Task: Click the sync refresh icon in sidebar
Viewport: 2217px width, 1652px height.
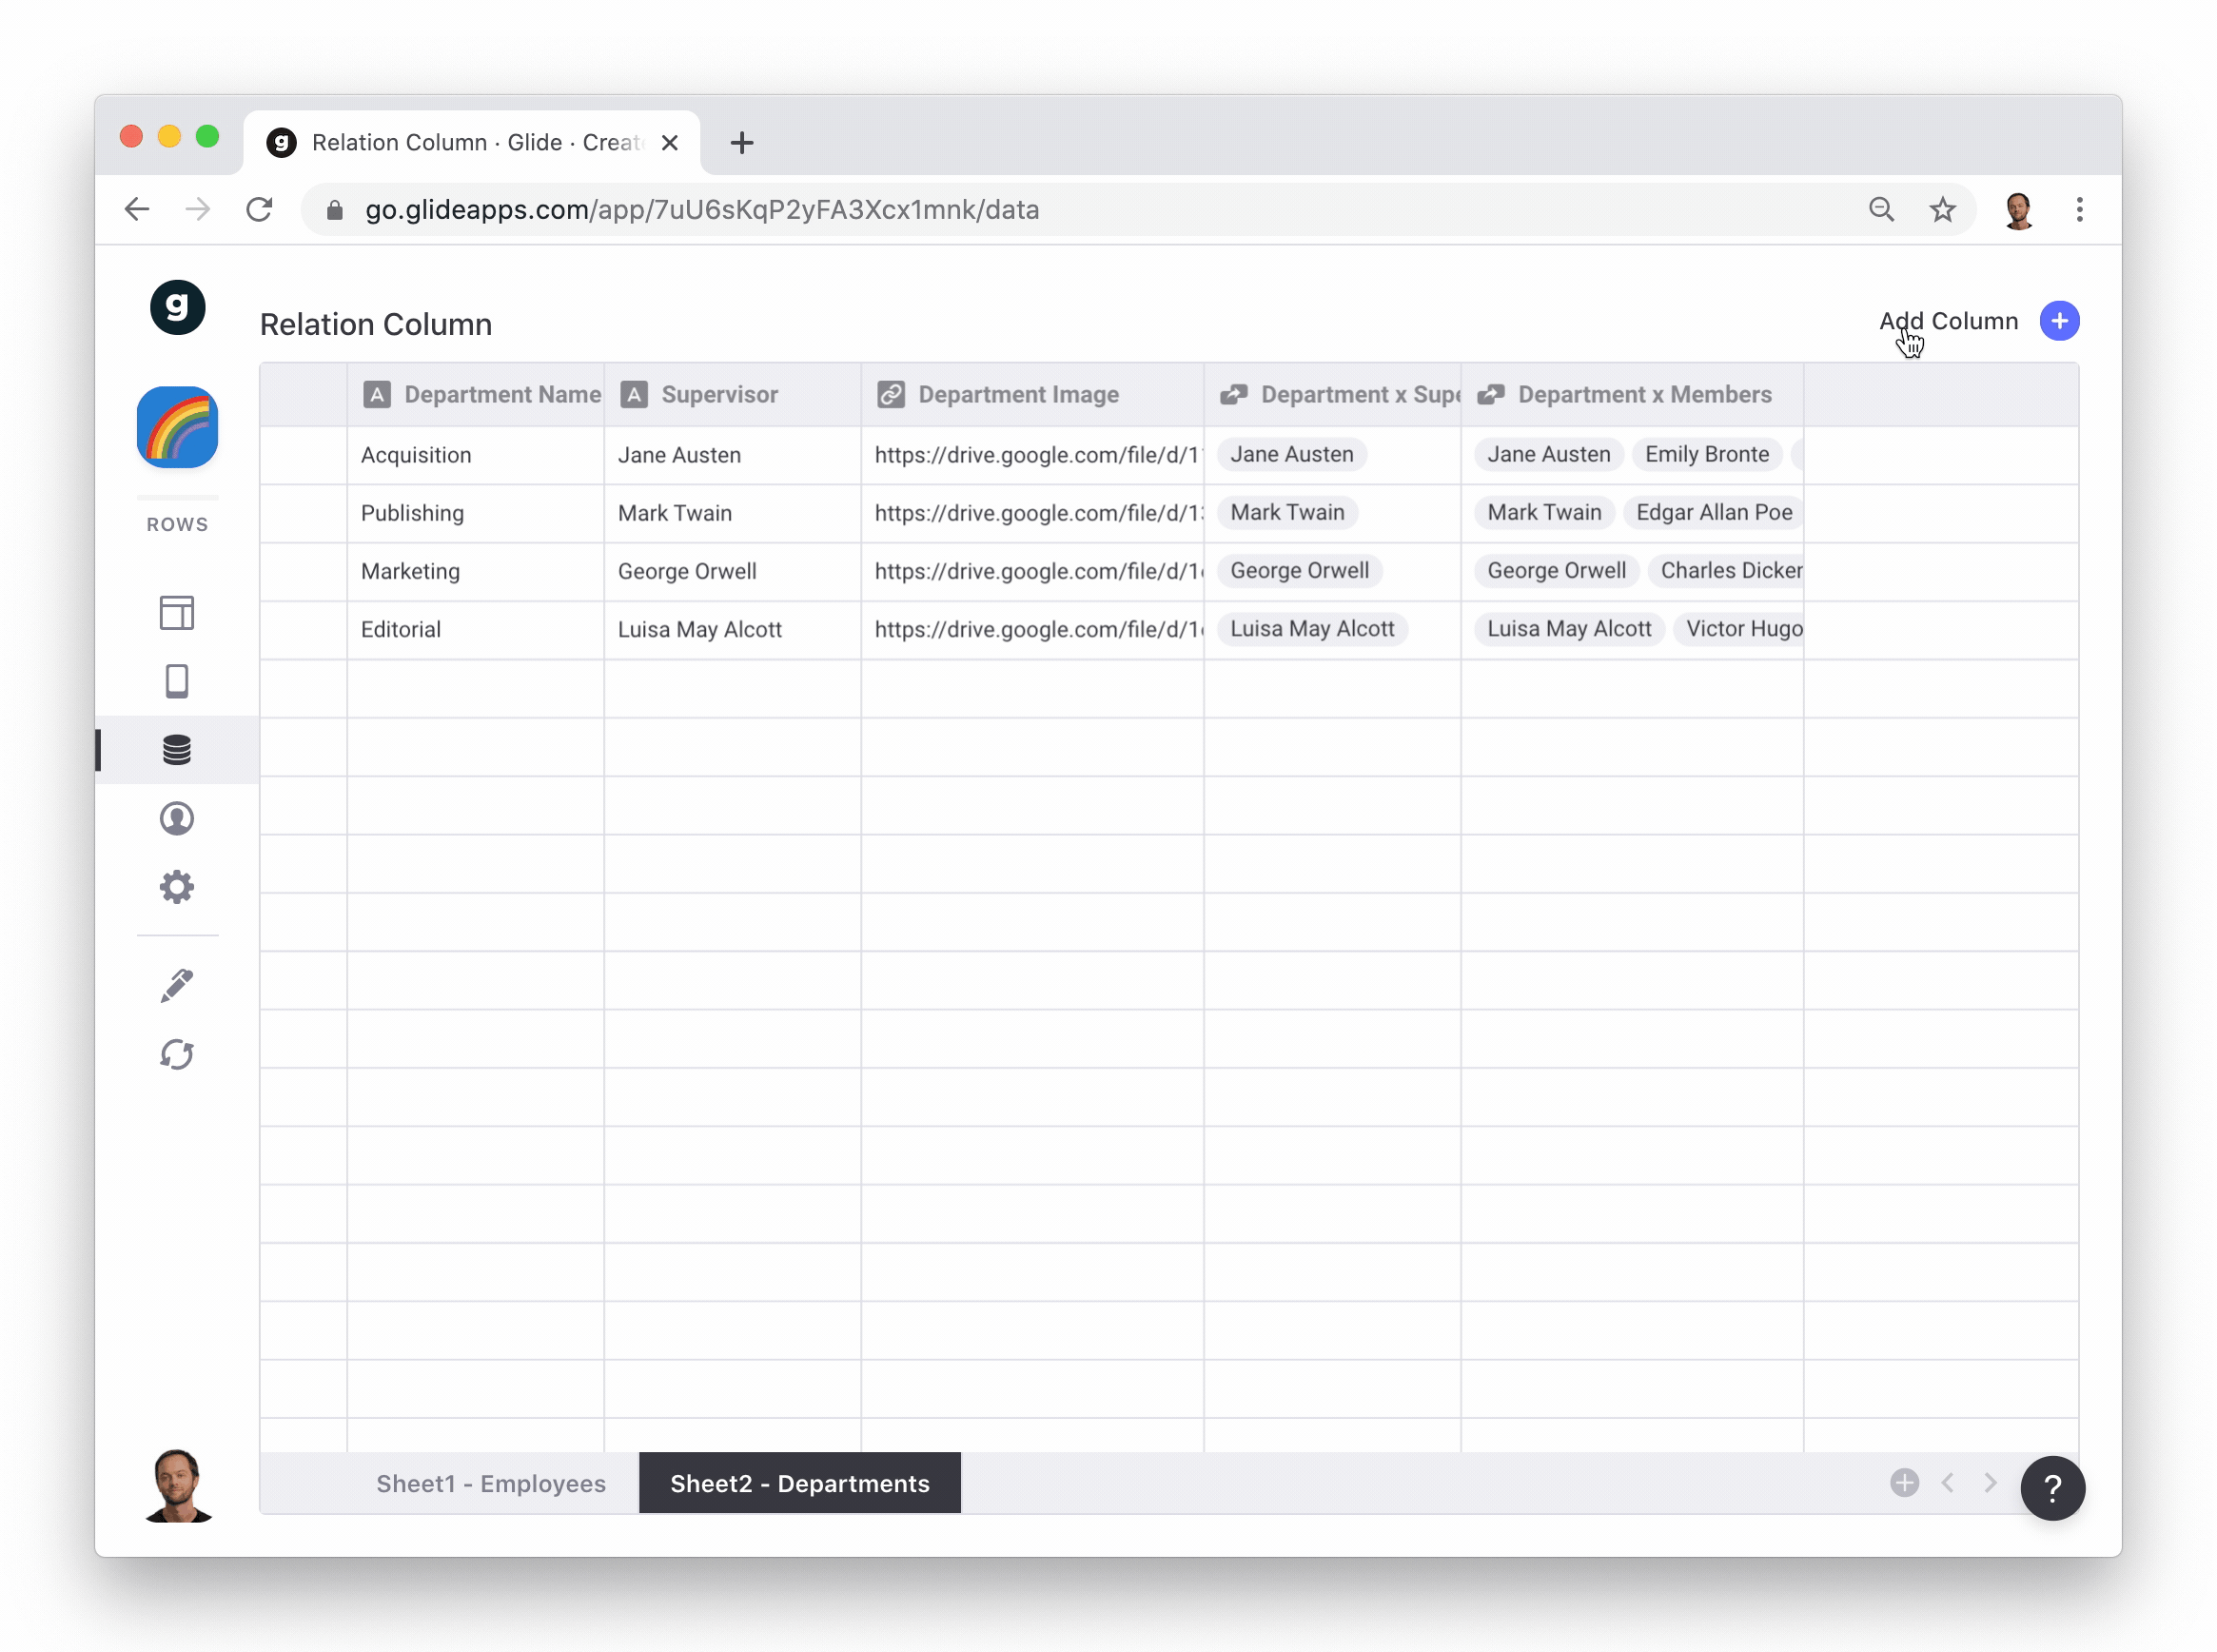Action: 177,1054
